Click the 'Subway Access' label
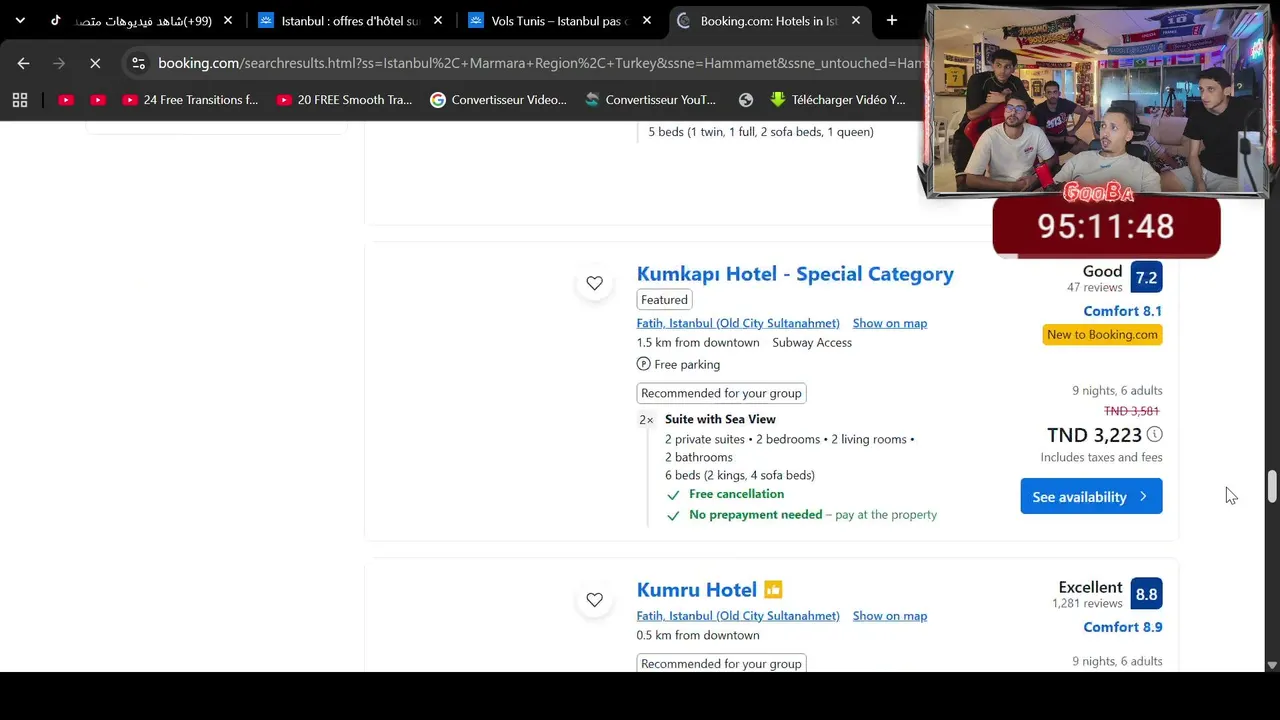1280x720 pixels. (812, 342)
